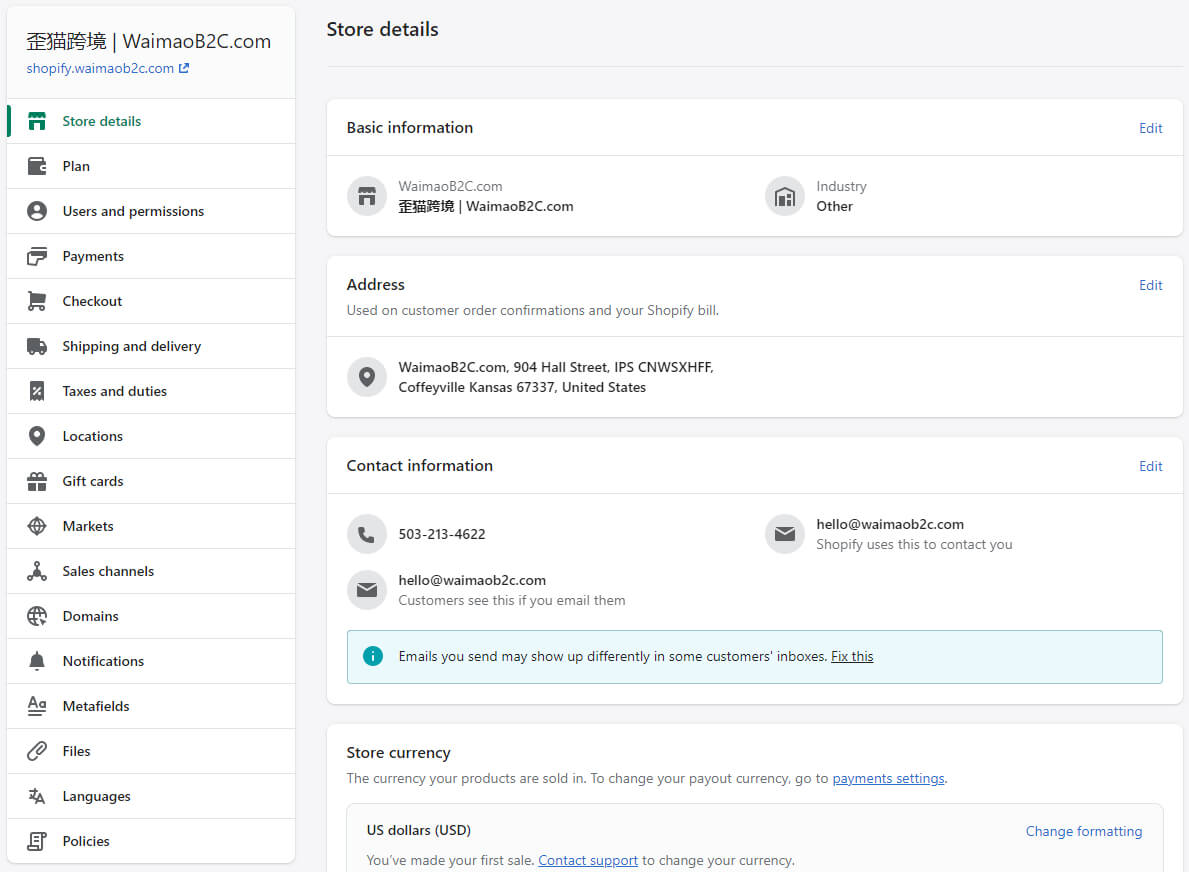Go to Users and permissions

(x=151, y=211)
